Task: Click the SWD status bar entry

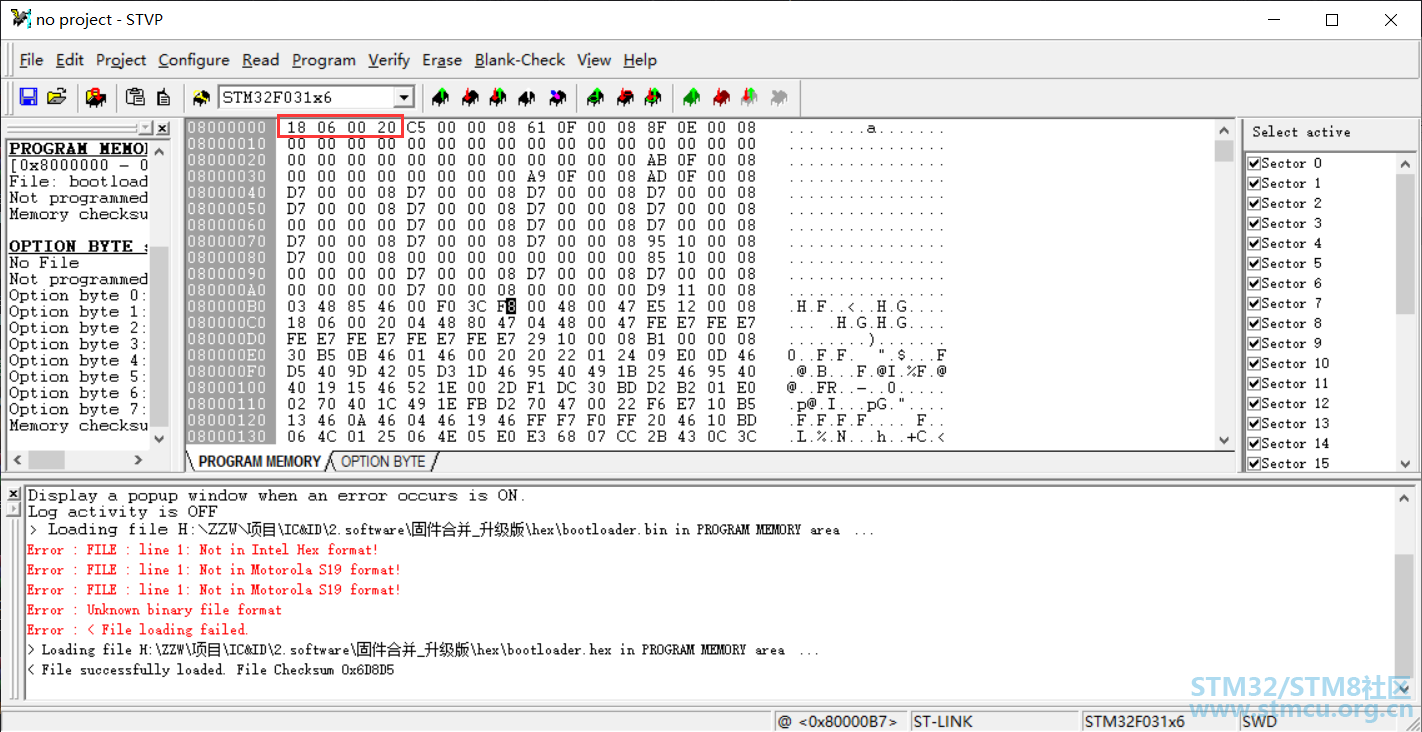Action: click(1259, 722)
